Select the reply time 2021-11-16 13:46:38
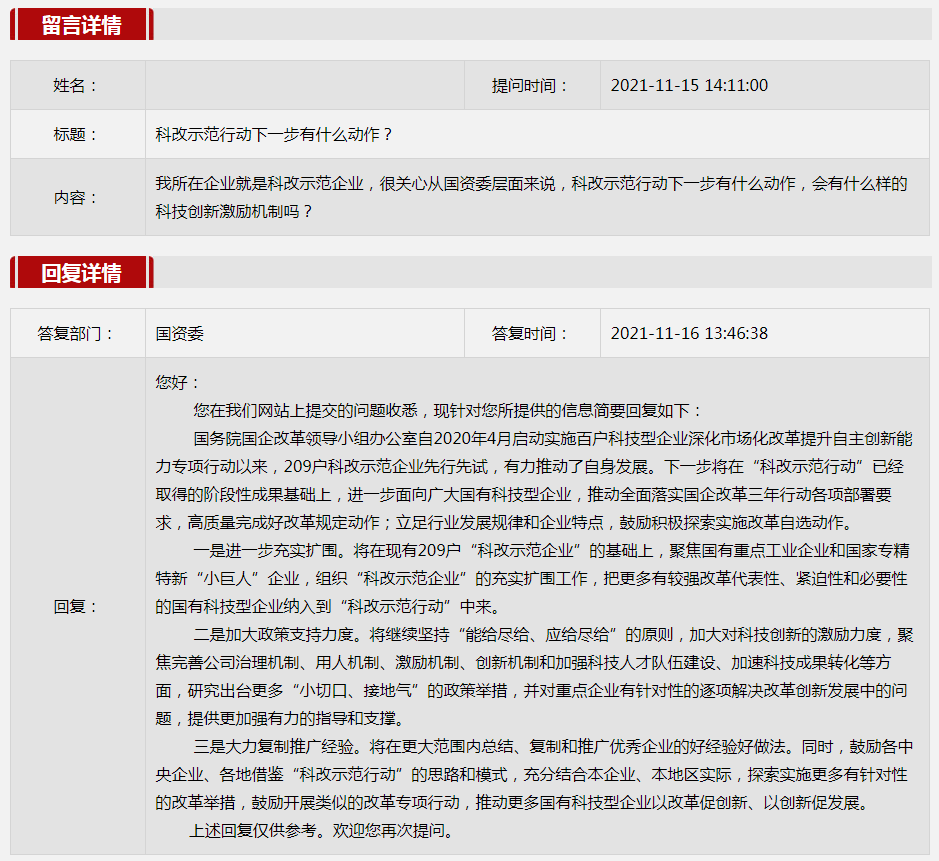This screenshot has height=861, width=939. pyautogui.click(x=689, y=333)
